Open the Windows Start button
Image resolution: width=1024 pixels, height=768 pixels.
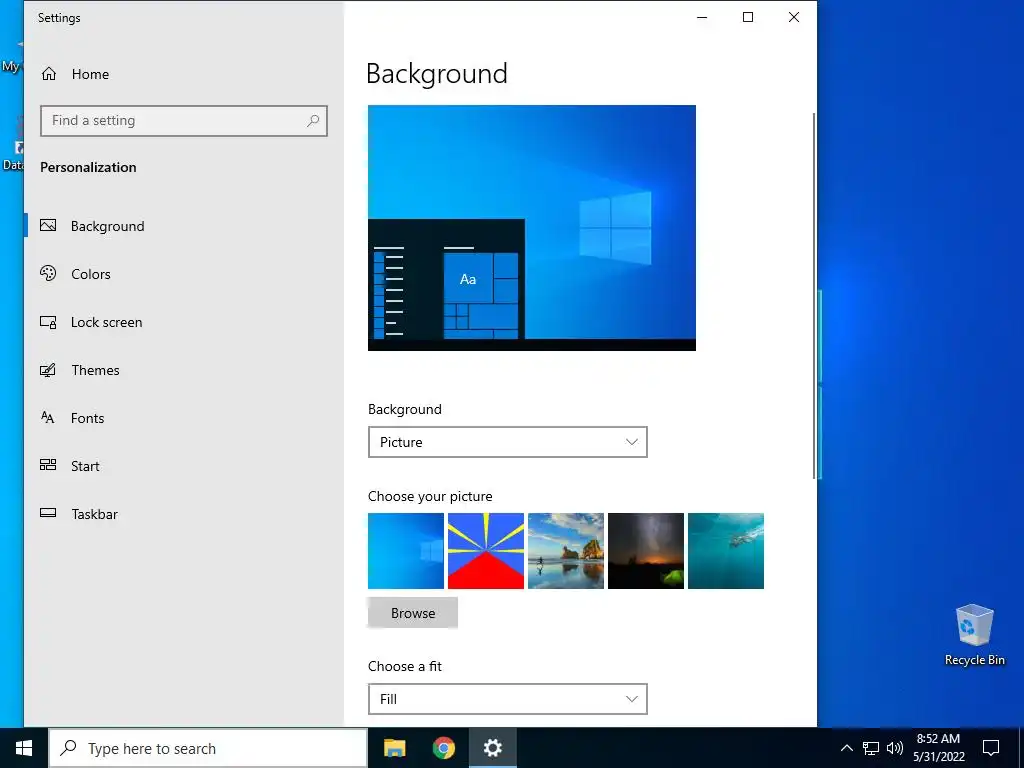pos(24,748)
